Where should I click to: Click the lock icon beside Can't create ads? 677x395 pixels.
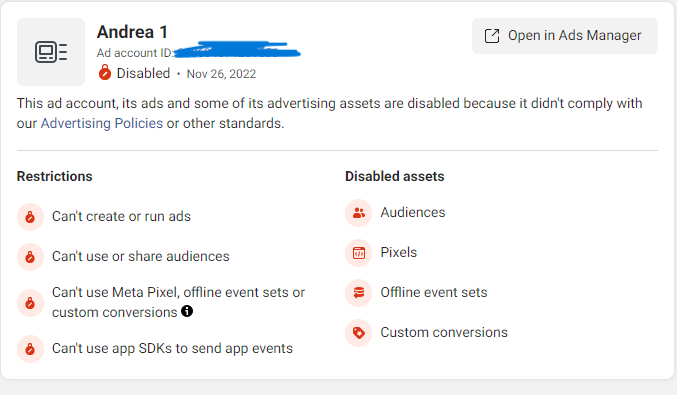(x=30, y=217)
